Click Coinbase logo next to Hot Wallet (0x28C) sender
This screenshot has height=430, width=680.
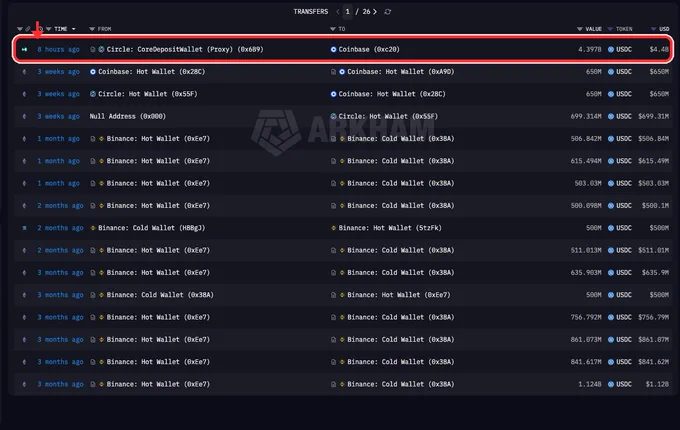tap(92, 72)
